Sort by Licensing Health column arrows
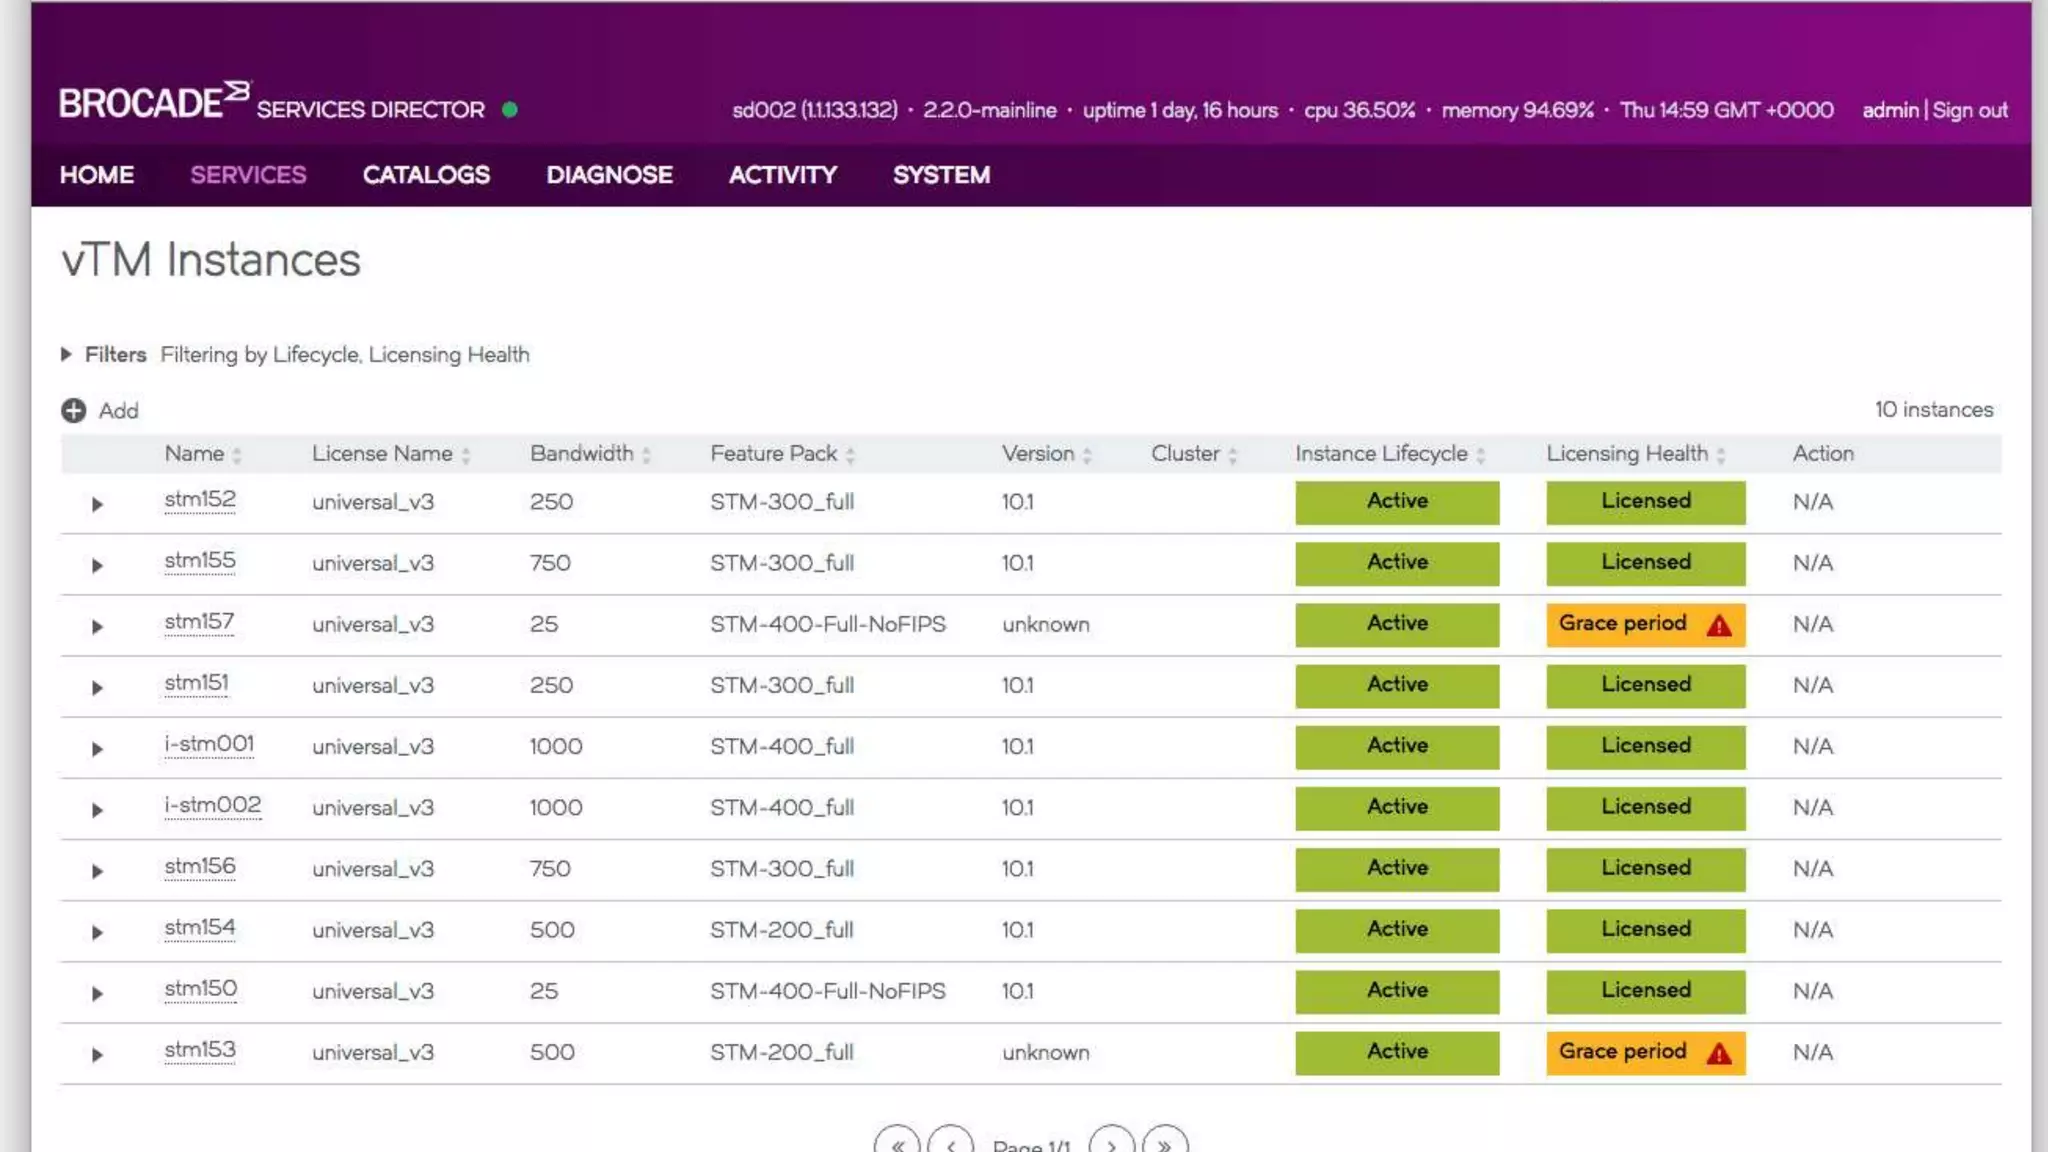Screen dimensions: 2048x1152 (x=1721, y=455)
